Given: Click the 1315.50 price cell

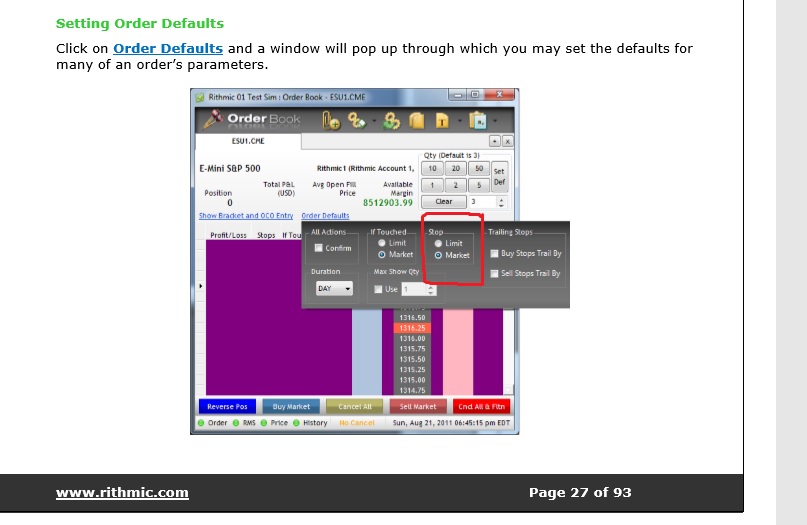Looking at the screenshot, I should [x=412, y=359].
